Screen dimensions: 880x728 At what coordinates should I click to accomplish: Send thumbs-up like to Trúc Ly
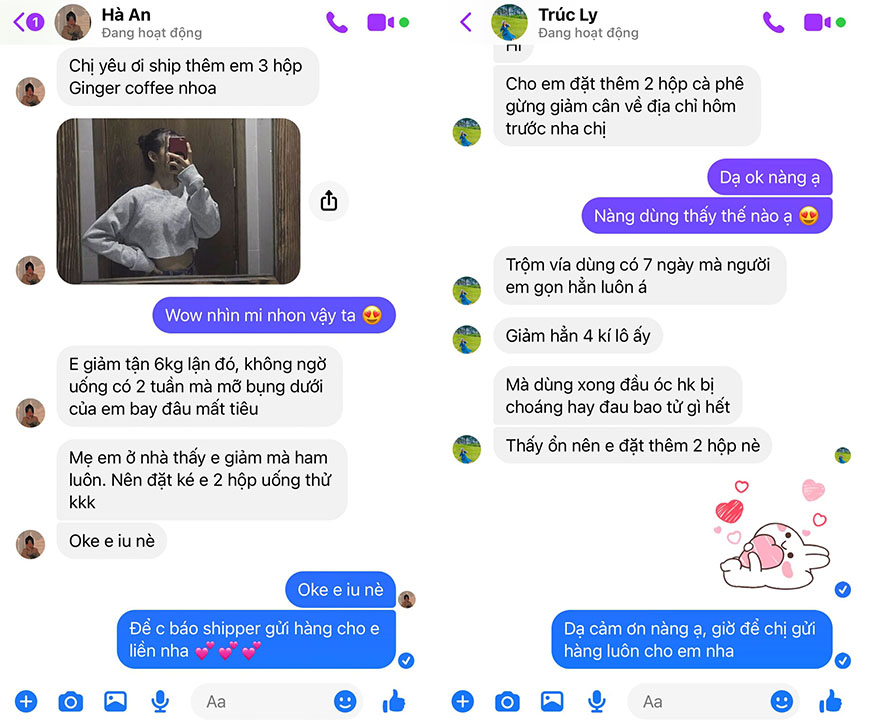click(x=830, y=701)
